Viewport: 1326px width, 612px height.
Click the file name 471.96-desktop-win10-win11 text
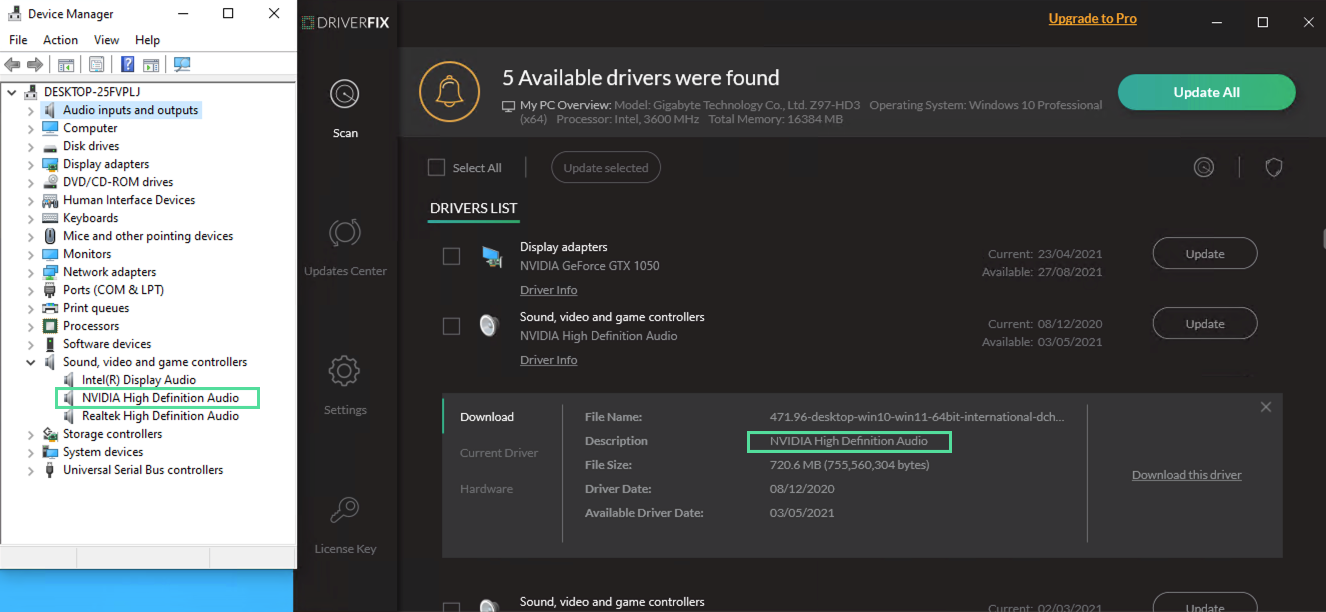tap(917, 417)
